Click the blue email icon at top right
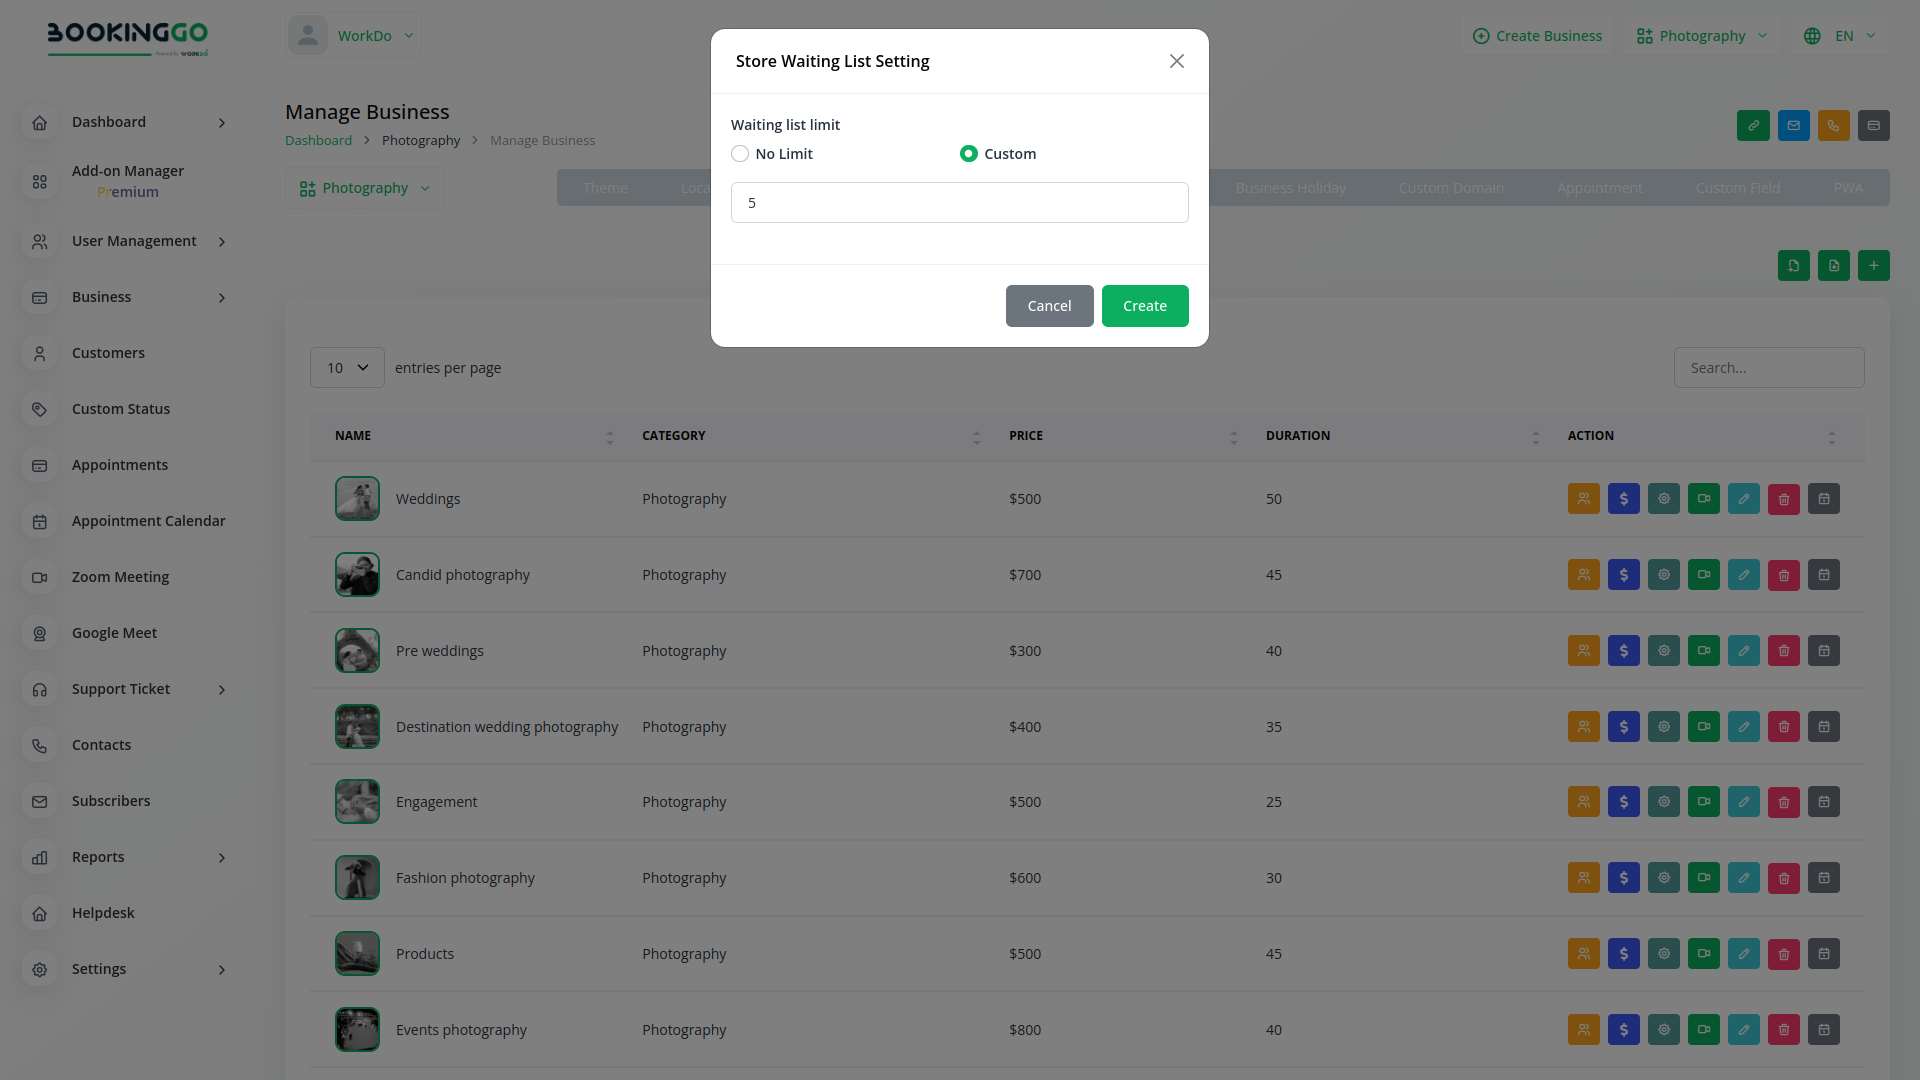This screenshot has height=1080, width=1920. tap(1793, 126)
